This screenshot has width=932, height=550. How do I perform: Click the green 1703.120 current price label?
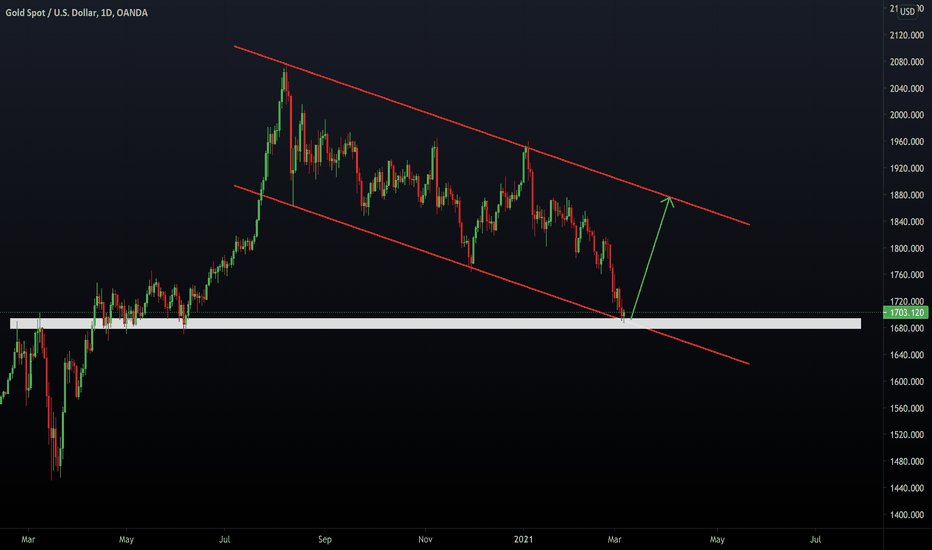point(906,313)
